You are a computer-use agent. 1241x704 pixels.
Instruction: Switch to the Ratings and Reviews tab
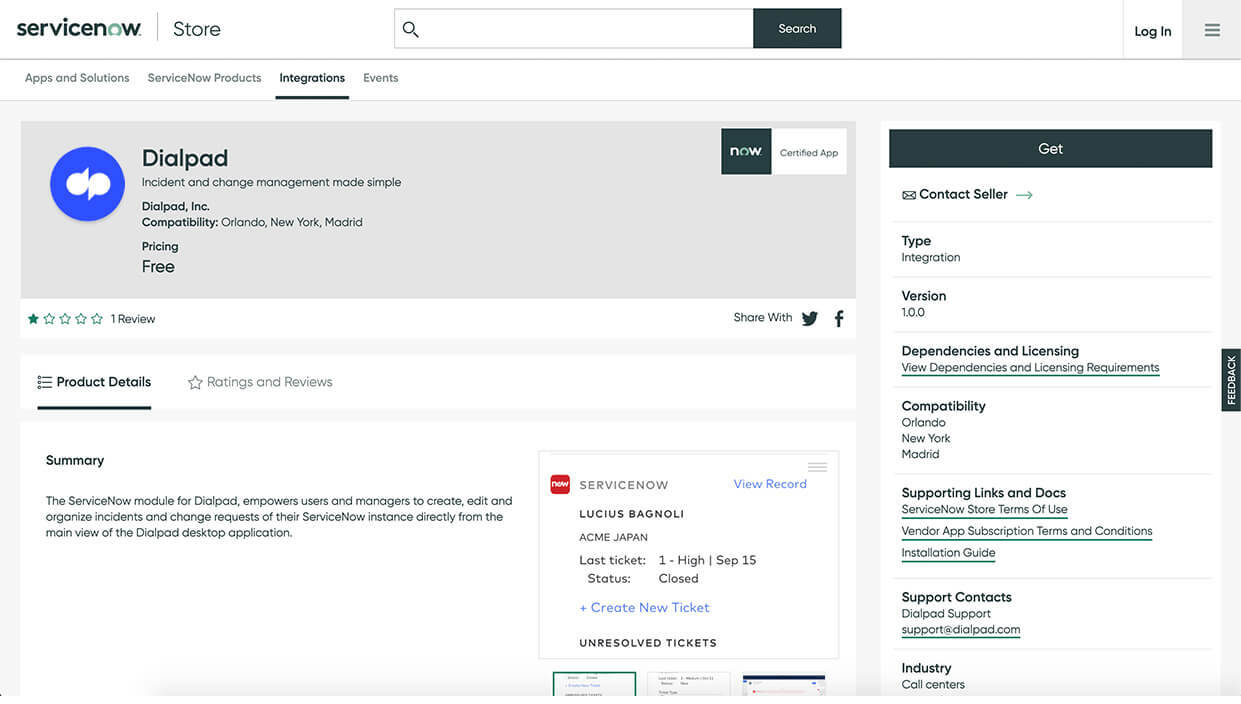260,382
